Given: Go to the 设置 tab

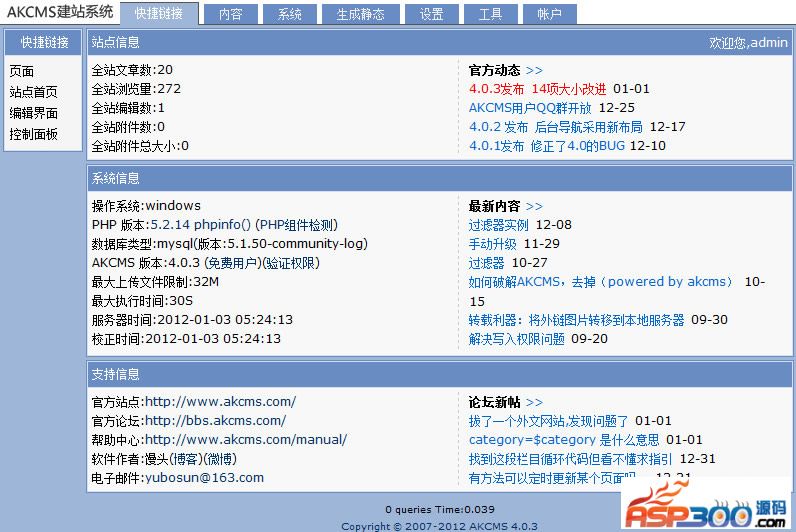Looking at the screenshot, I should [432, 14].
